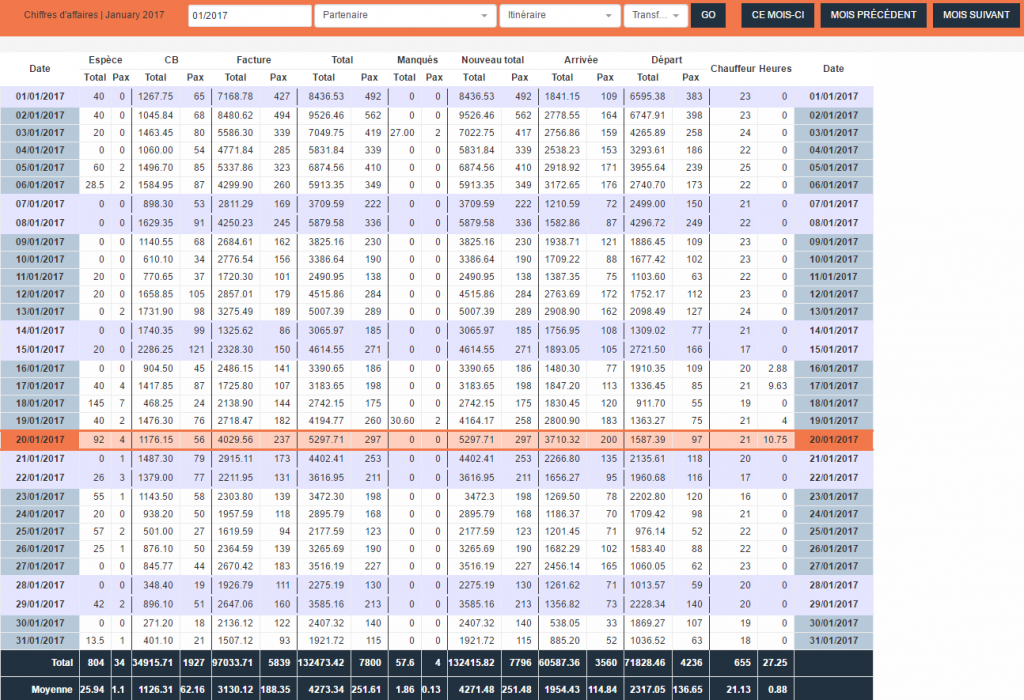Screen dimensions: 1024x700
Task: Click the Heures column header
Action: pyautogui.click(x=775, y=69)
